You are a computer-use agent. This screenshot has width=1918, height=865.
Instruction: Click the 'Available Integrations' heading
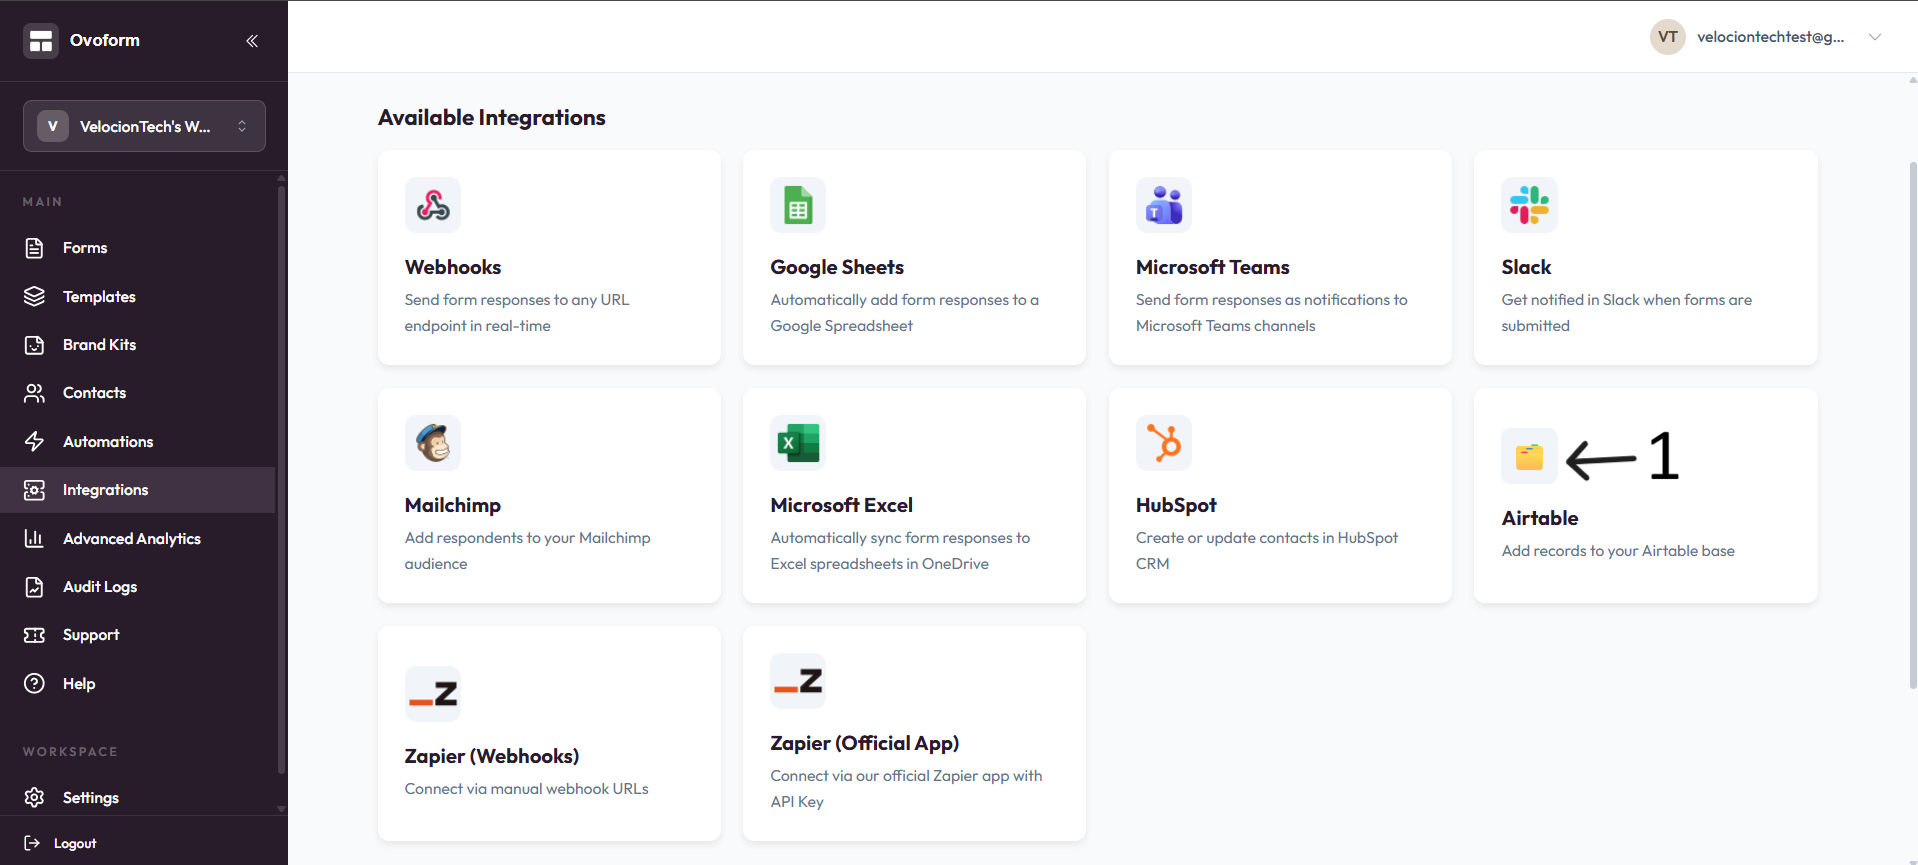[x=492, y=117]
